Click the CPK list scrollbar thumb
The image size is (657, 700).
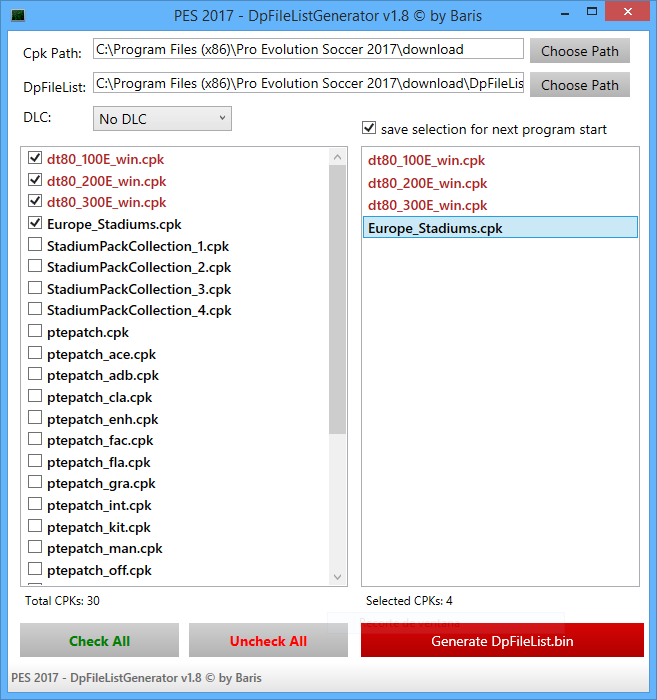[337, 299]
